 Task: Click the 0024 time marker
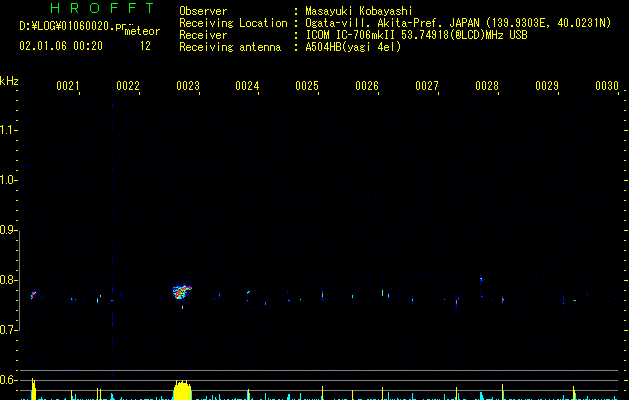247,86
